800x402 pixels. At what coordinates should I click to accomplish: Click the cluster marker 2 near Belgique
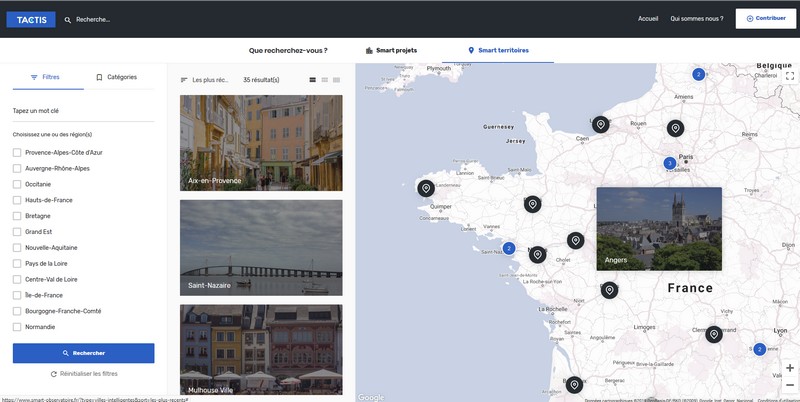pyautogui.click(x=698, y=74)
